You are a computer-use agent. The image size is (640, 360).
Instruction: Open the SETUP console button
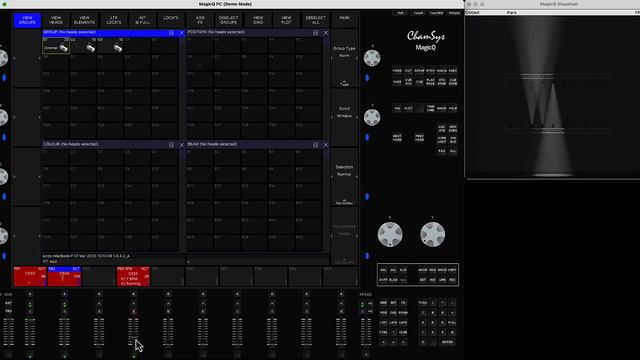420,71
